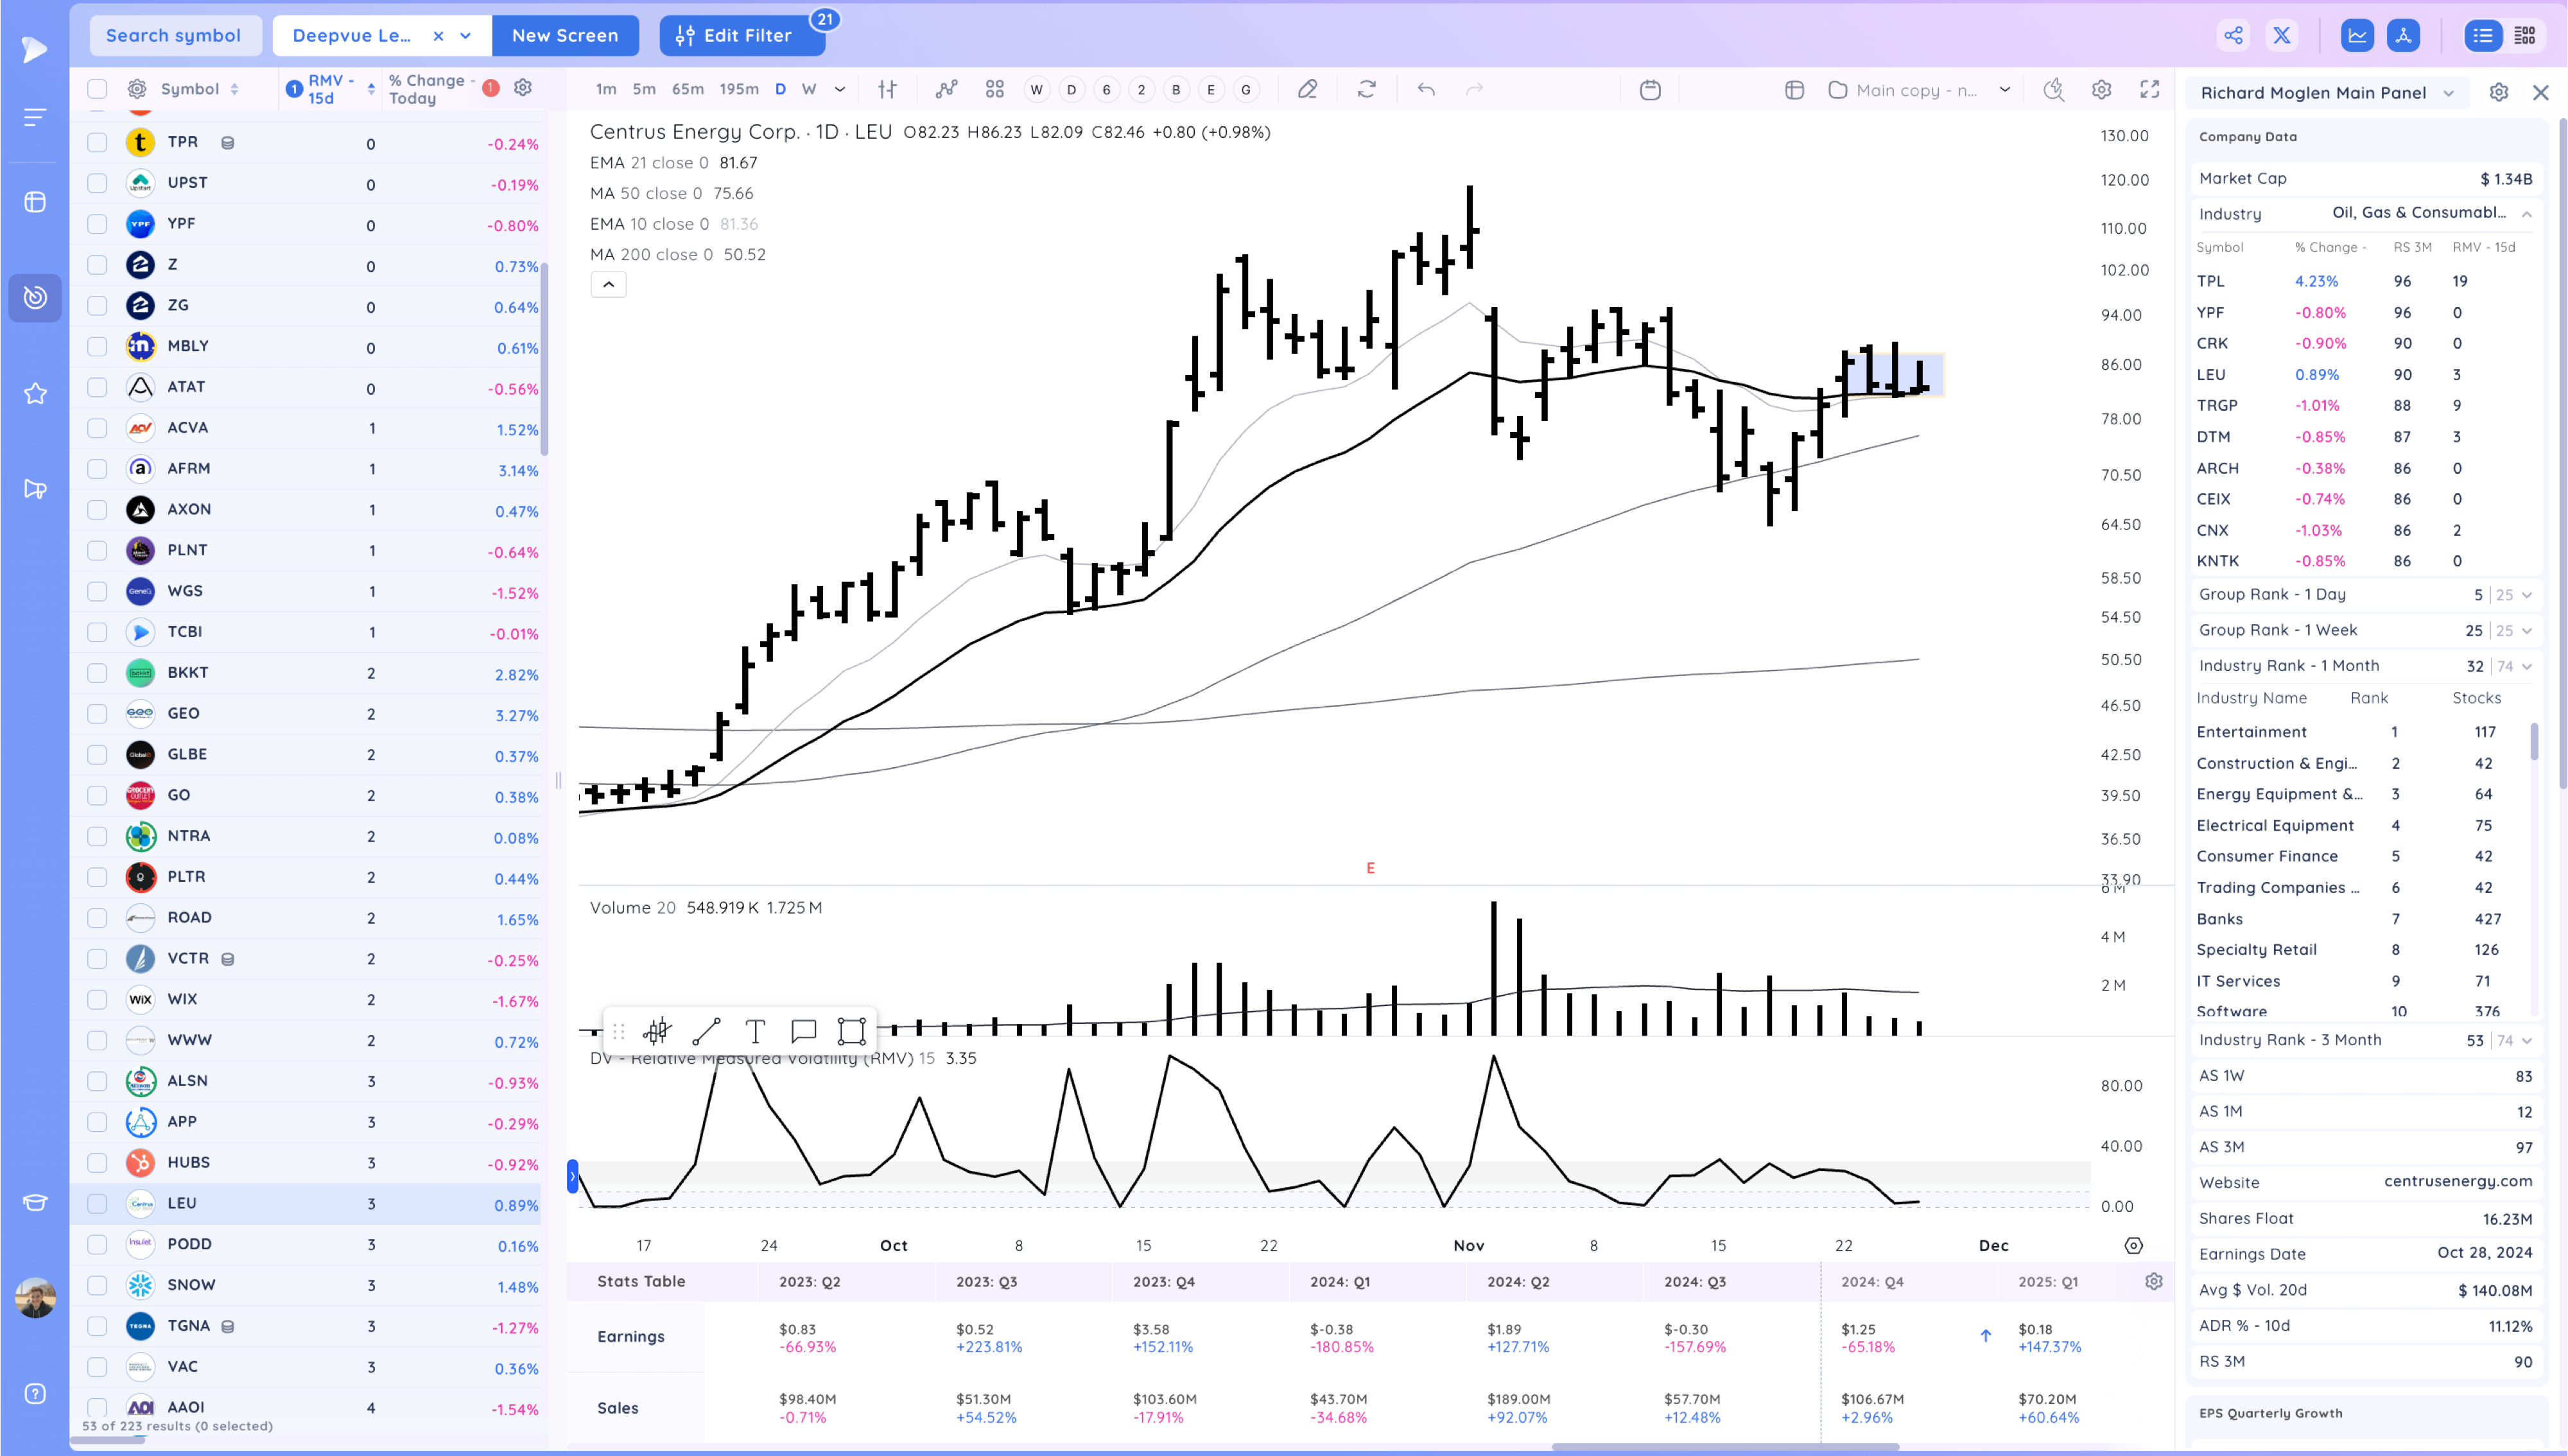
Task: Check the PLTR row checkbox
Action: coord(97,876)
